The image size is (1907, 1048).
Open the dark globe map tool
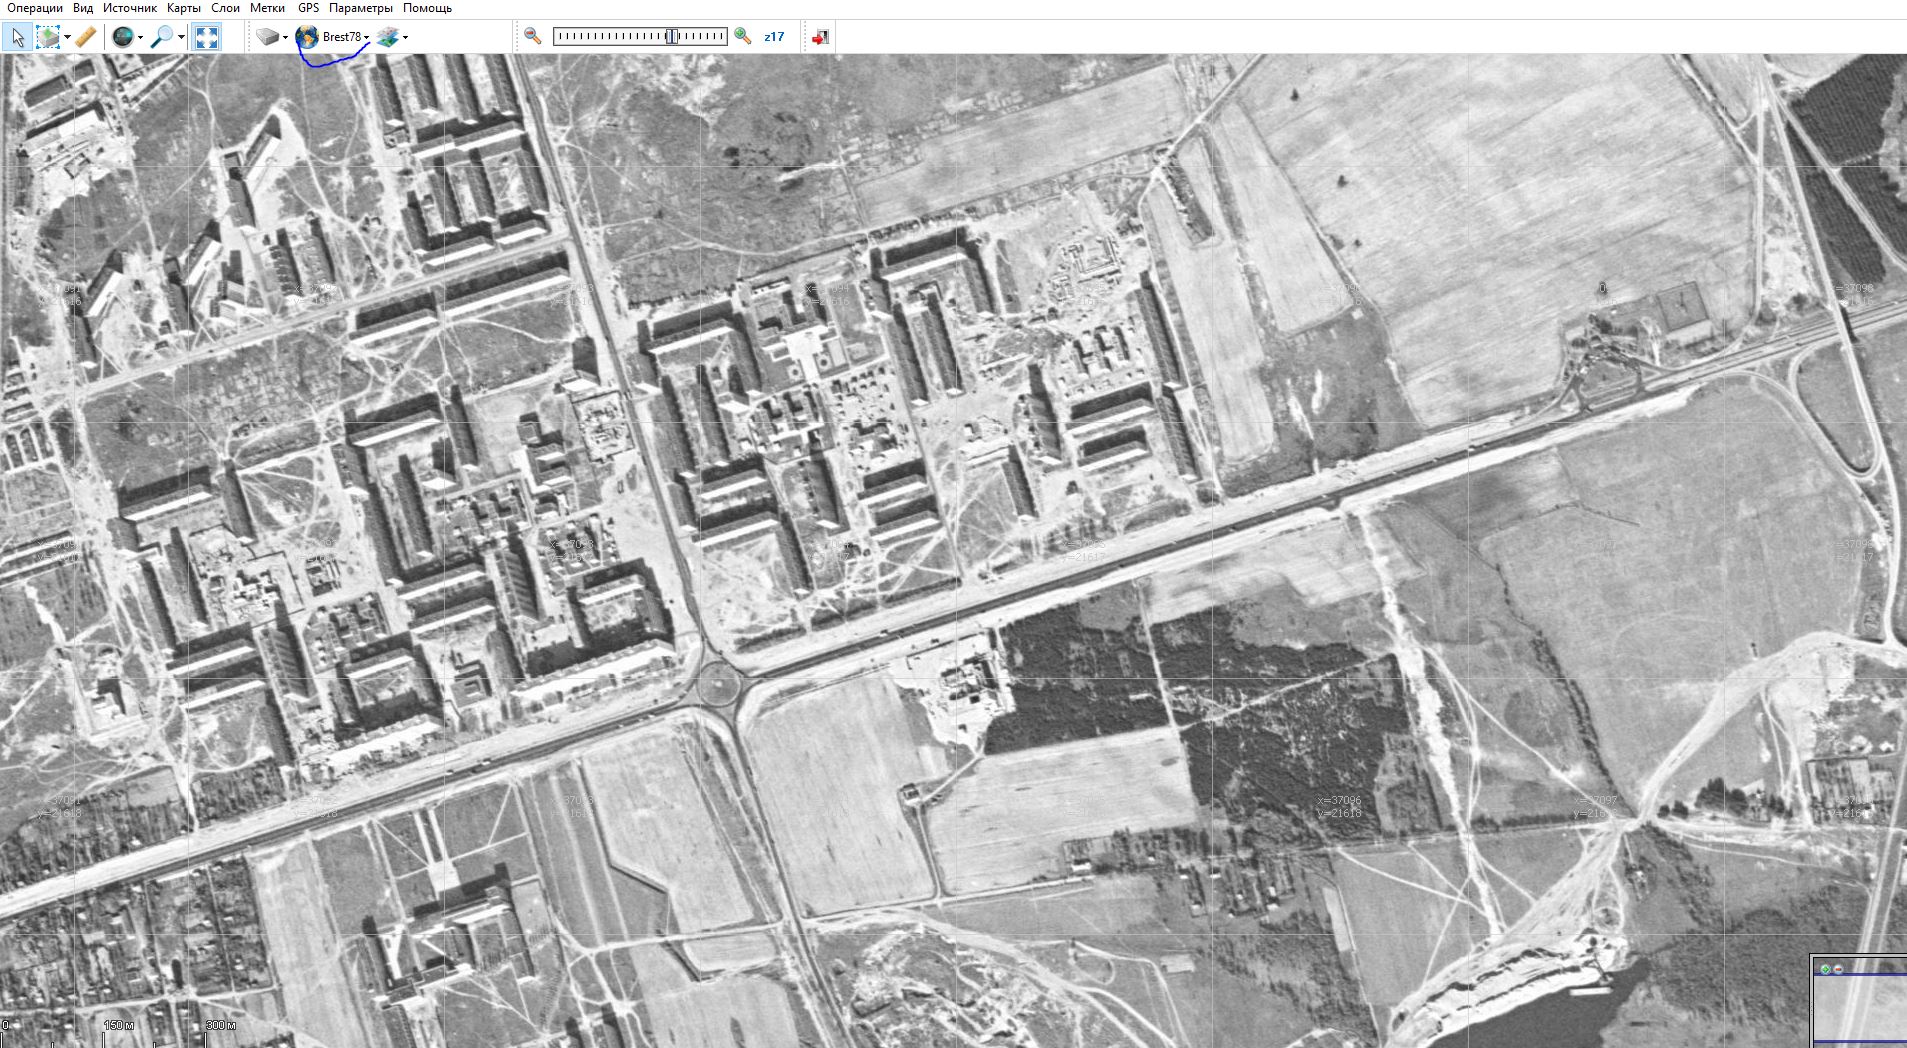tap(122, 37)
